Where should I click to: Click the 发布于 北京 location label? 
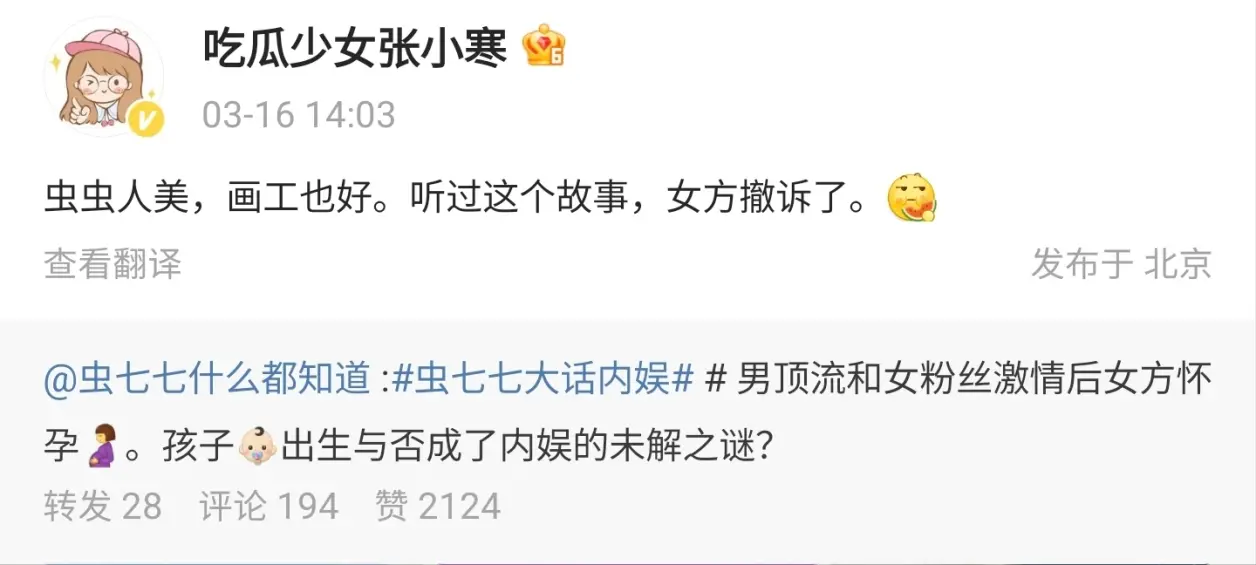point(1121,264)
